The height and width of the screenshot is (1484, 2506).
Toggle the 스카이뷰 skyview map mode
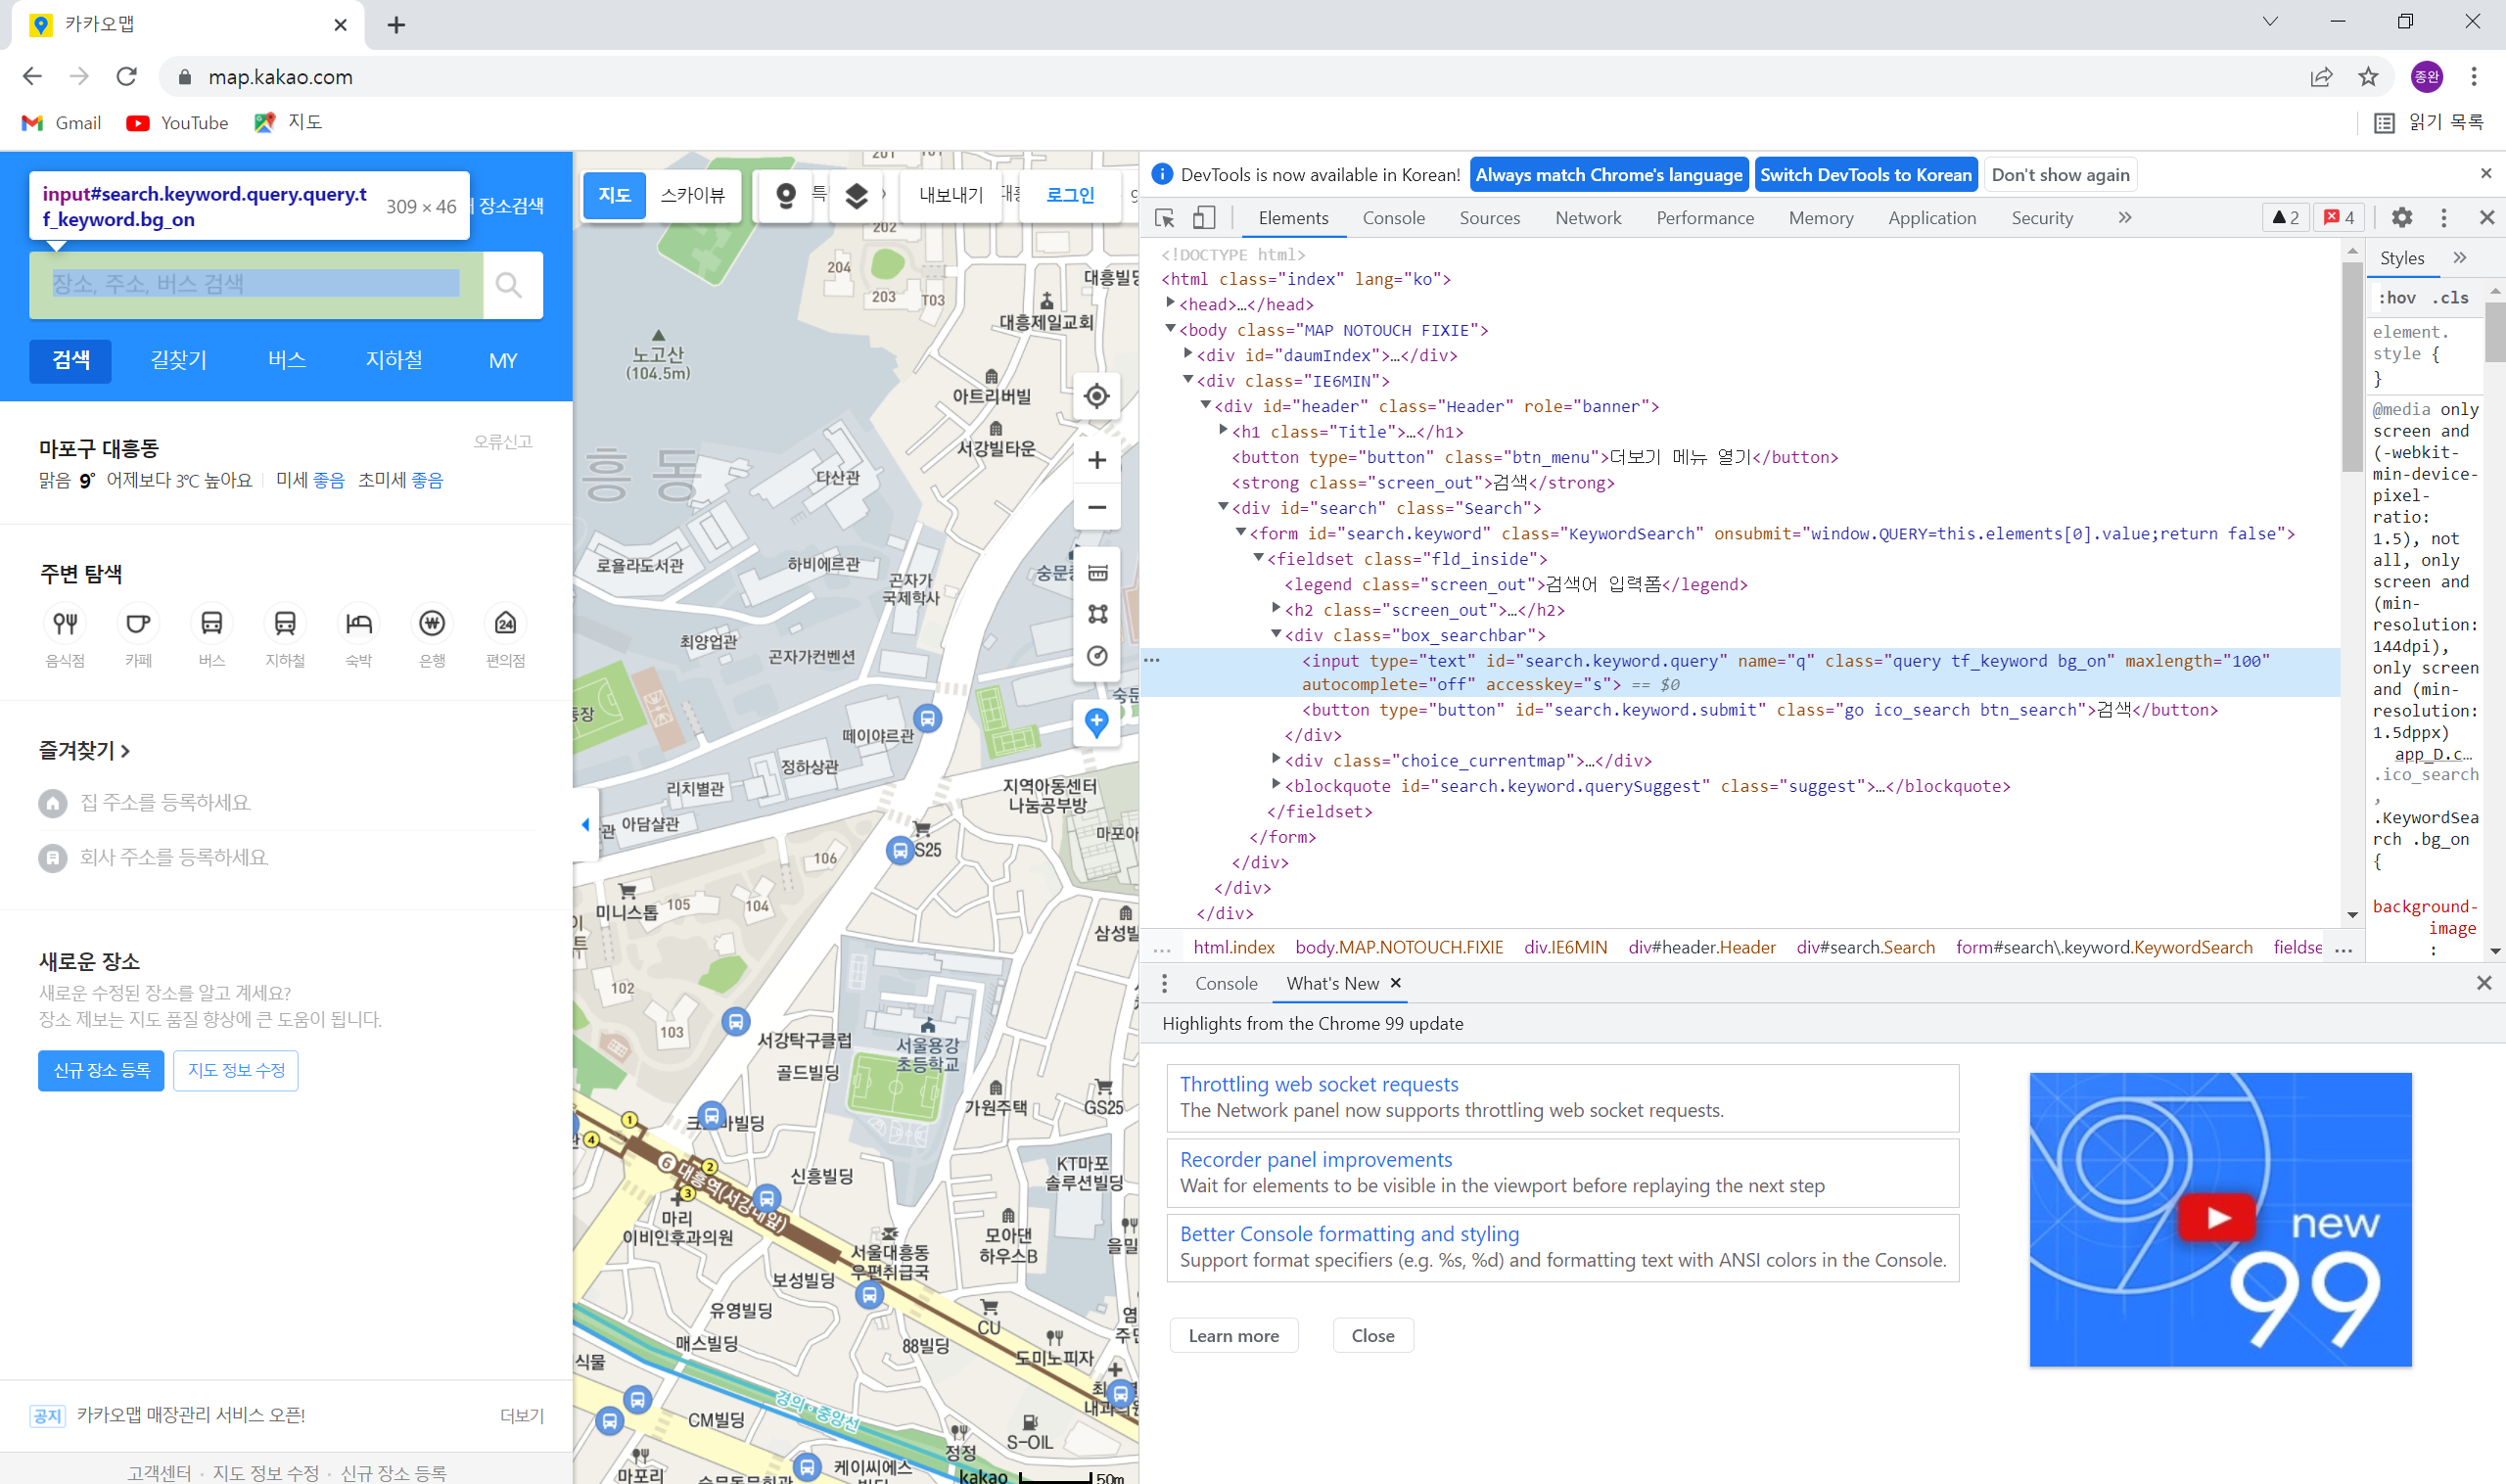(692, 195)
